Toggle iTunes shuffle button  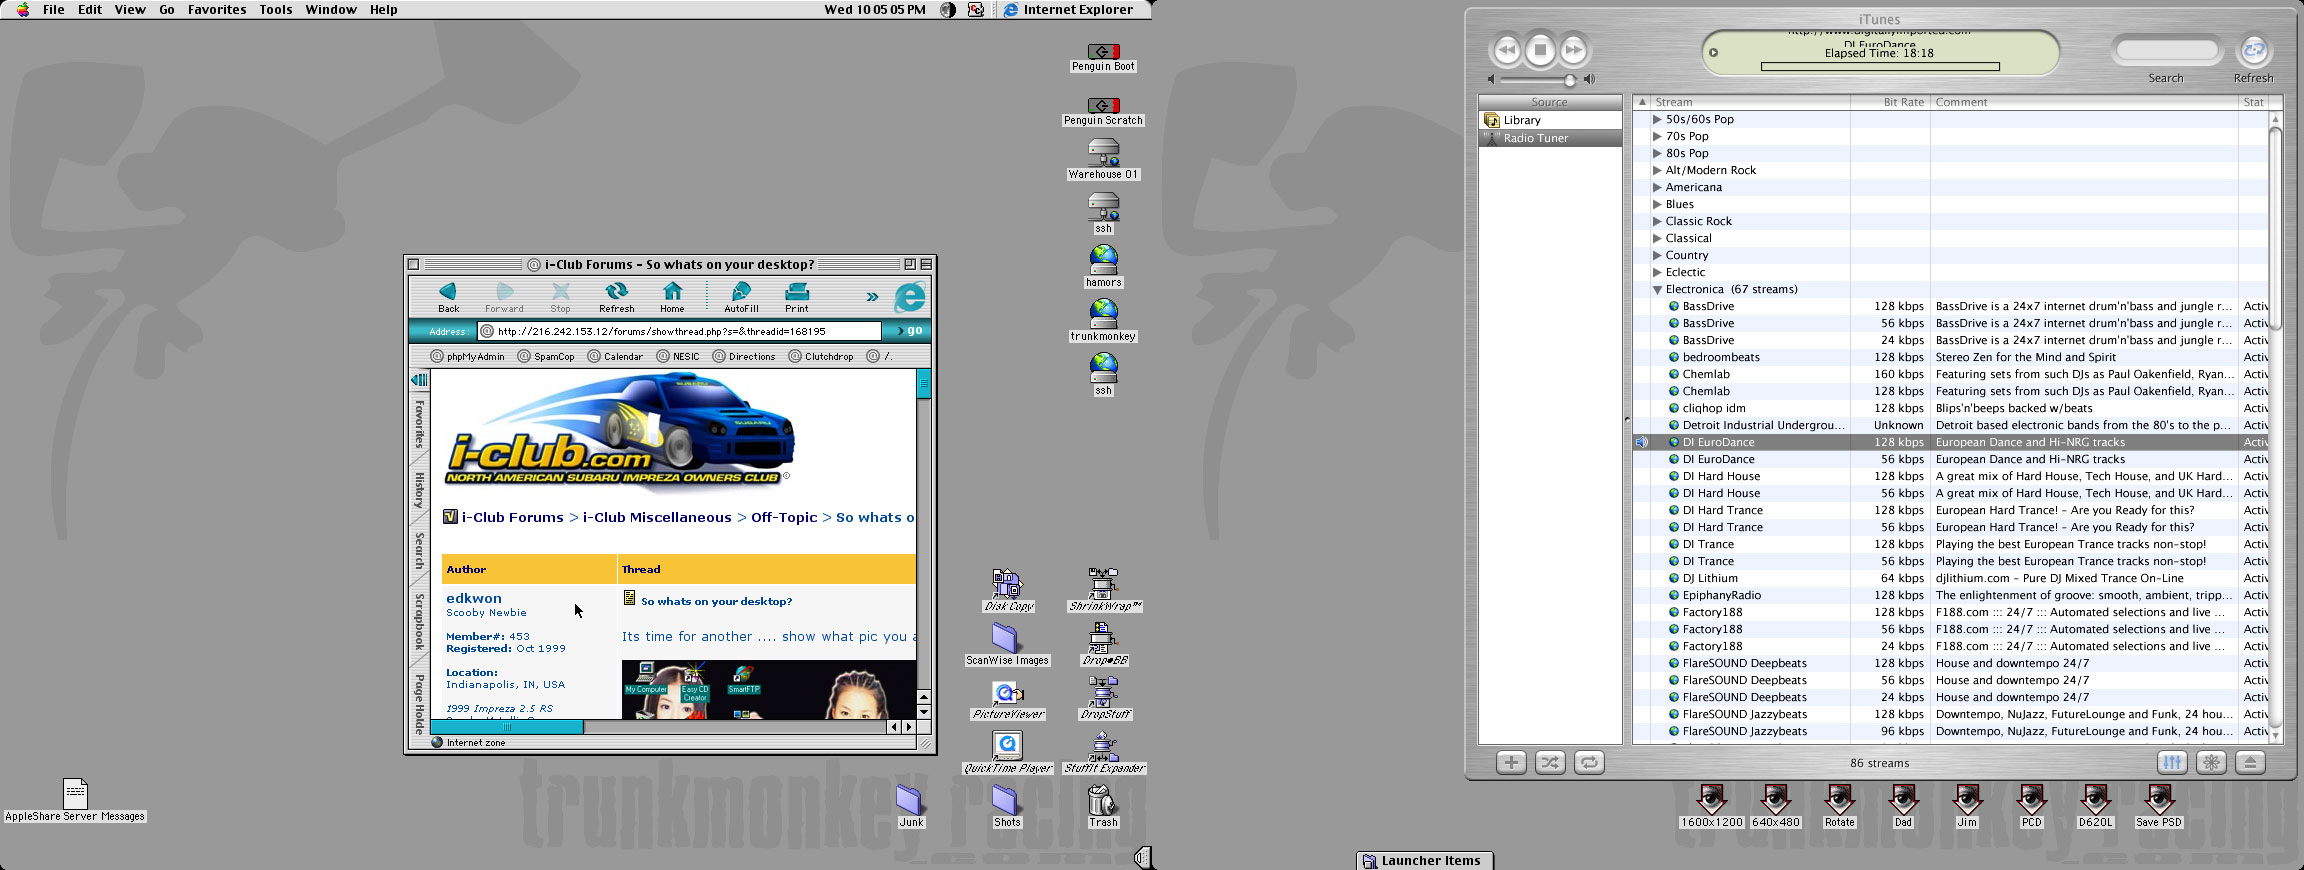(1550, 762)
